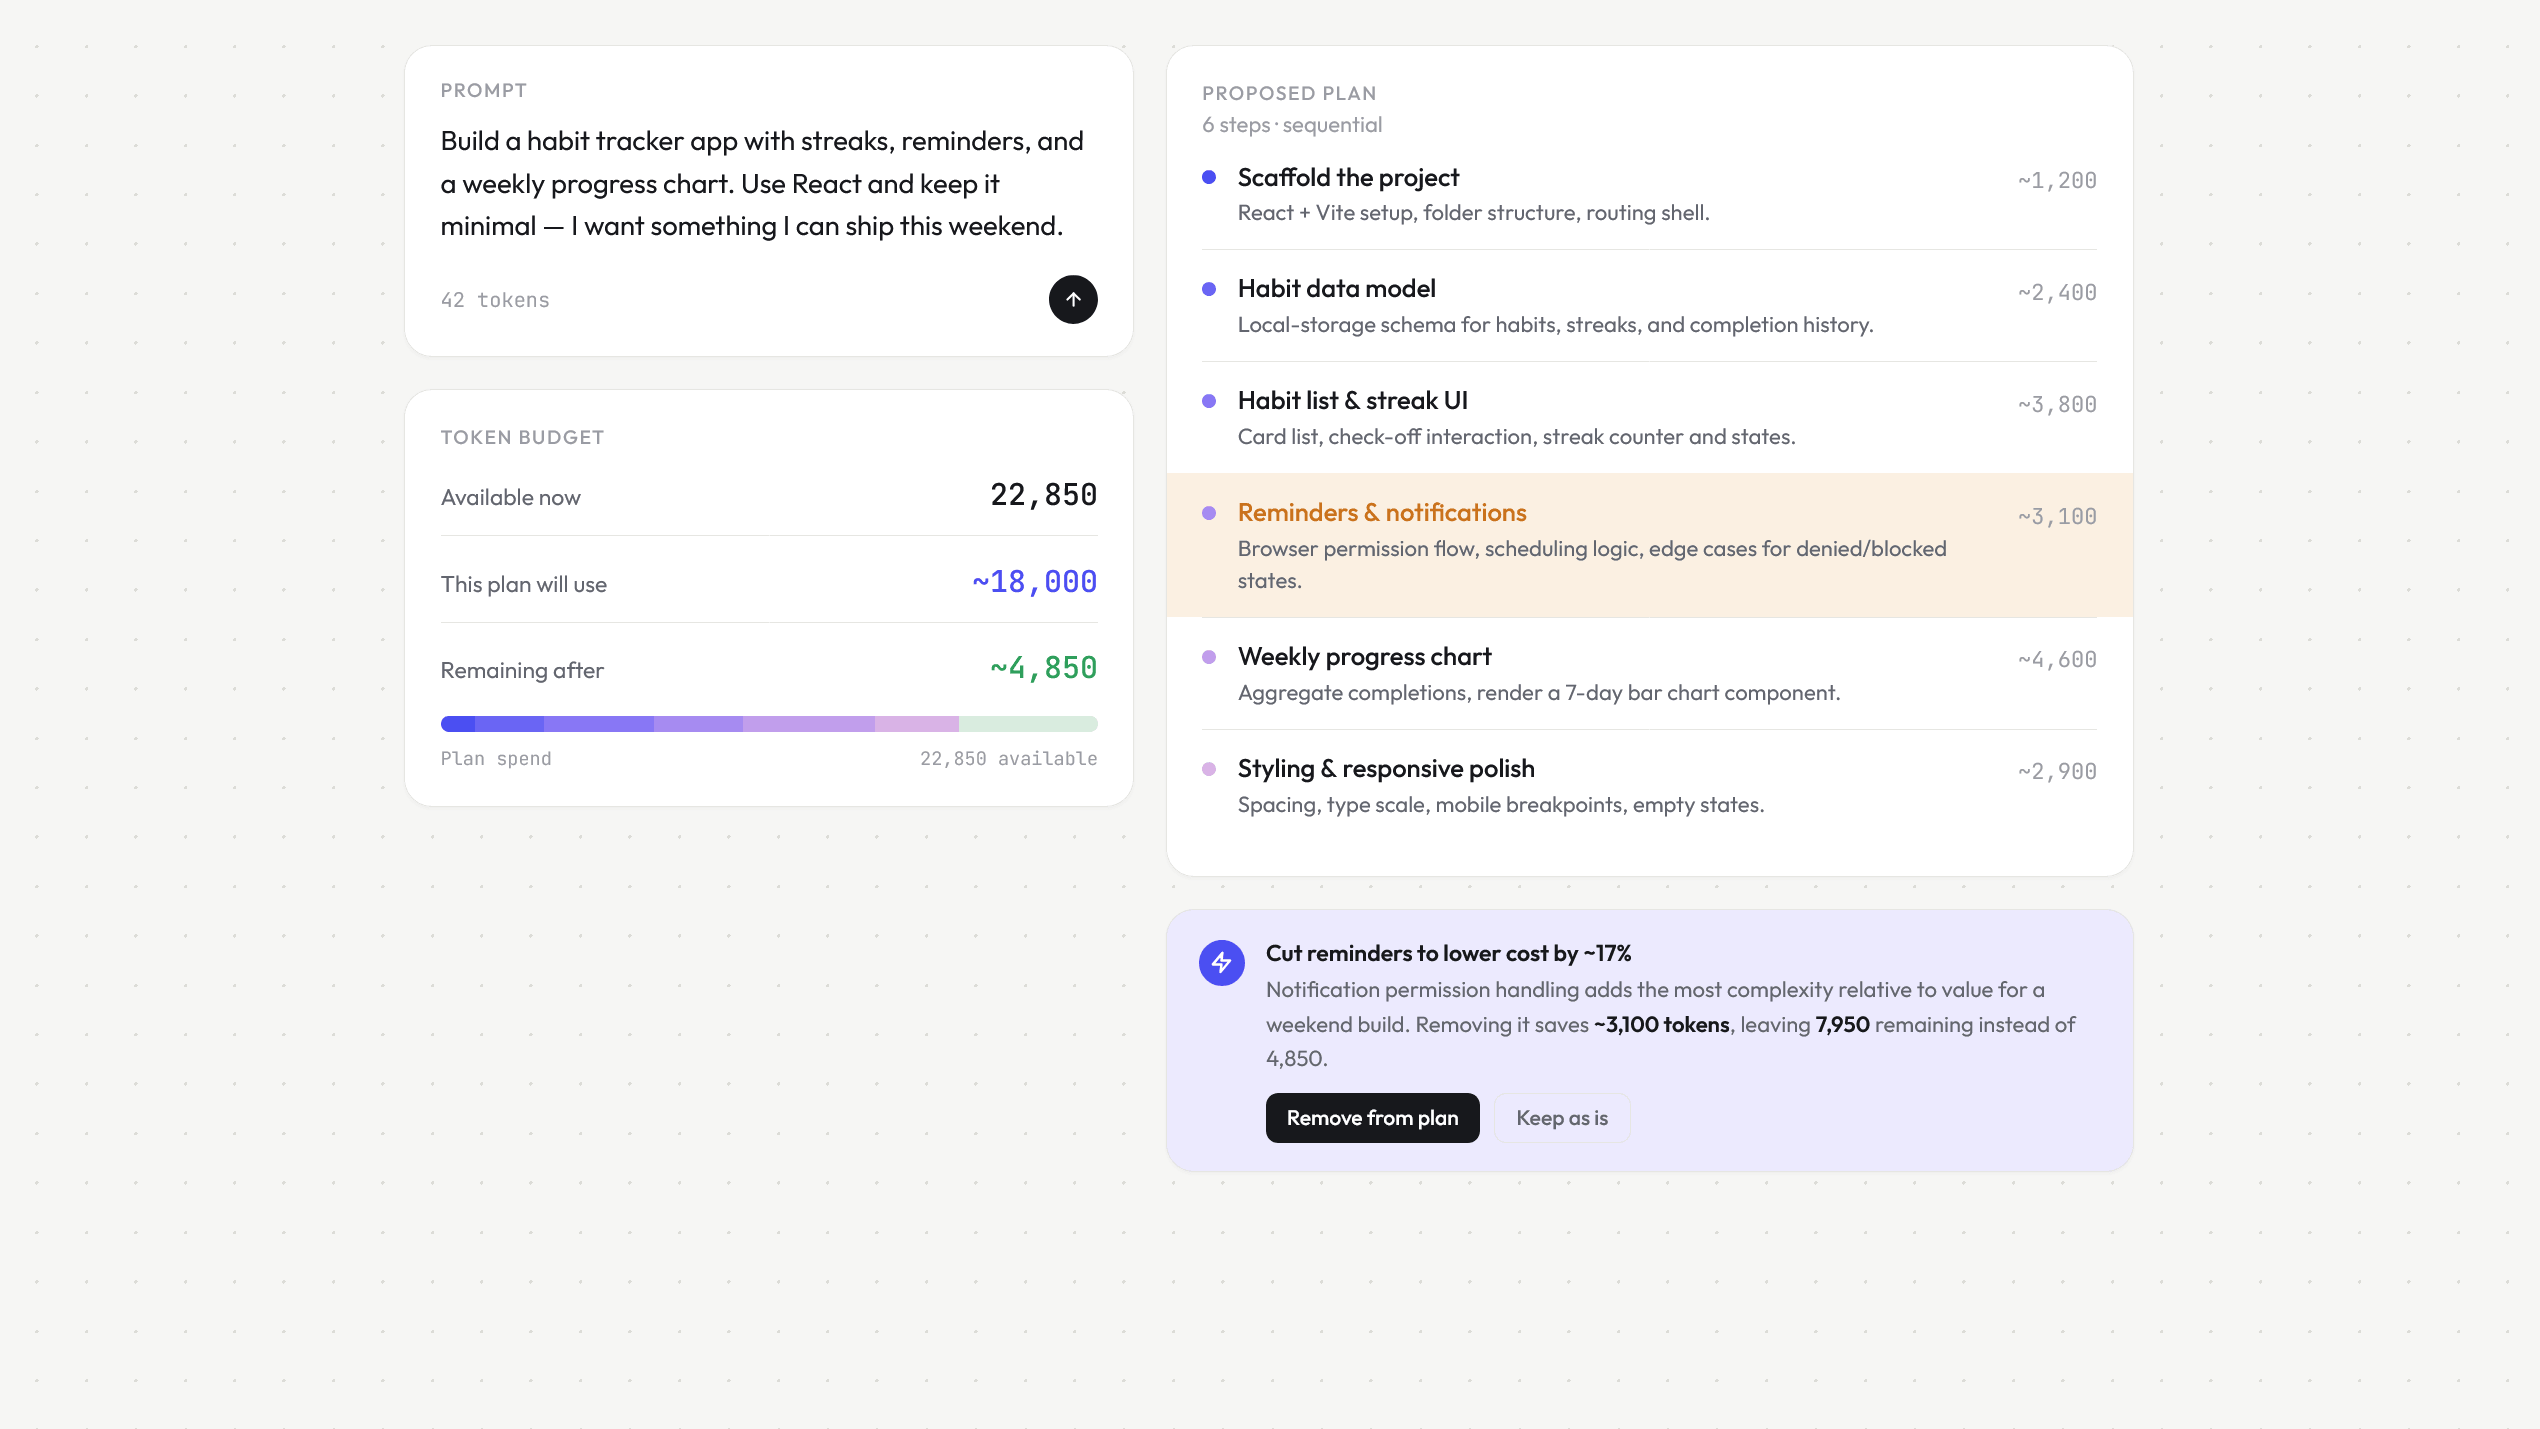Click the ~4,600 token estimate
This screenshot has width=2540, height=1429.
2057,660
